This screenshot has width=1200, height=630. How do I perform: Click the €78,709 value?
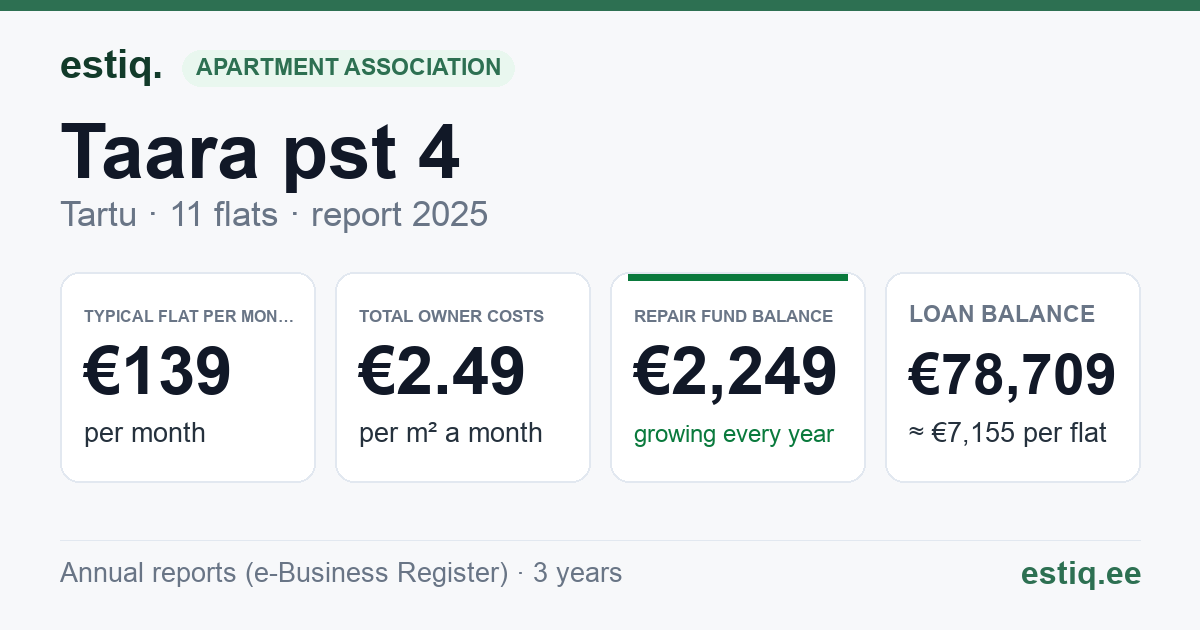coord(1012,375)
